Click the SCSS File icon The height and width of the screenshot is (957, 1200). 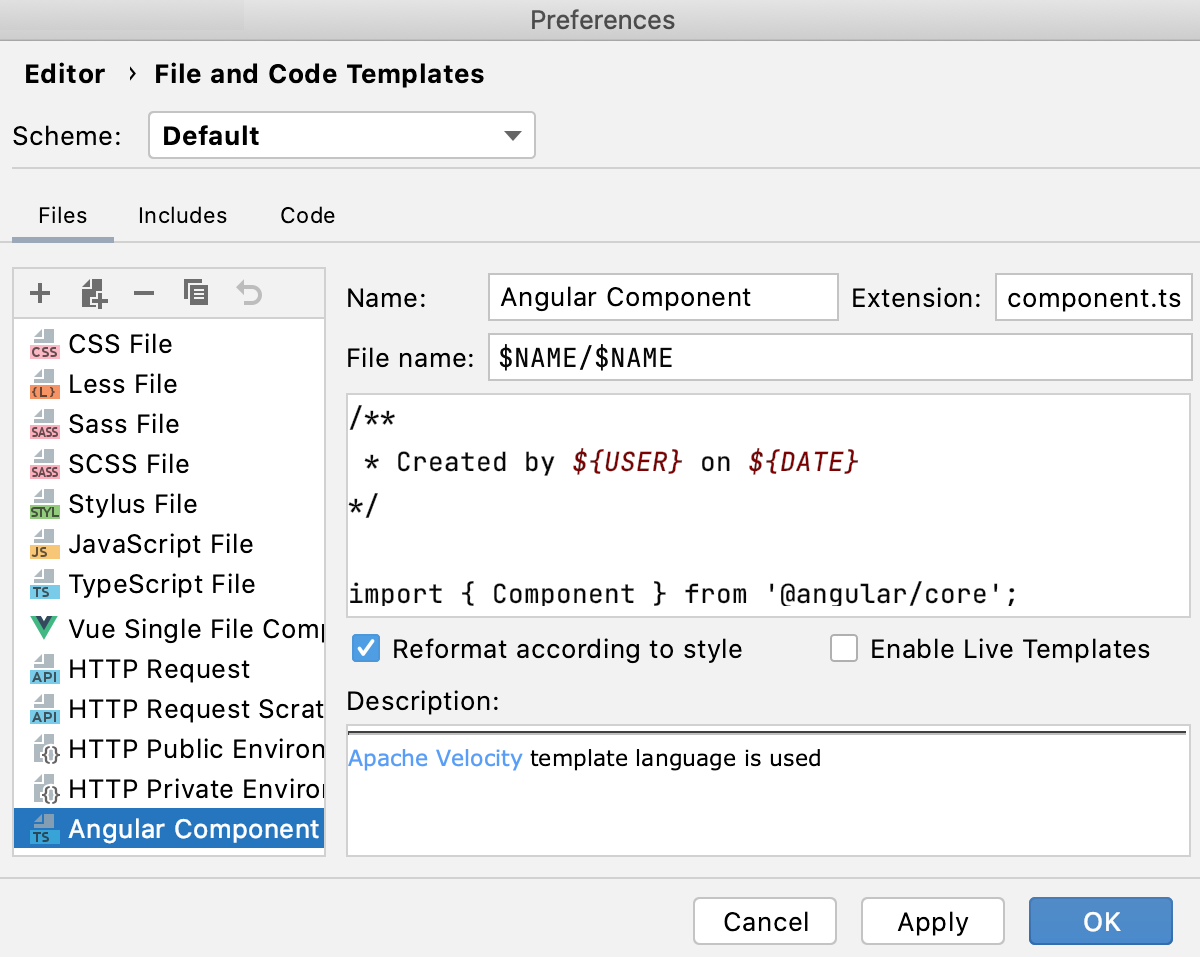pyautogui.click(x=44, y=464)
